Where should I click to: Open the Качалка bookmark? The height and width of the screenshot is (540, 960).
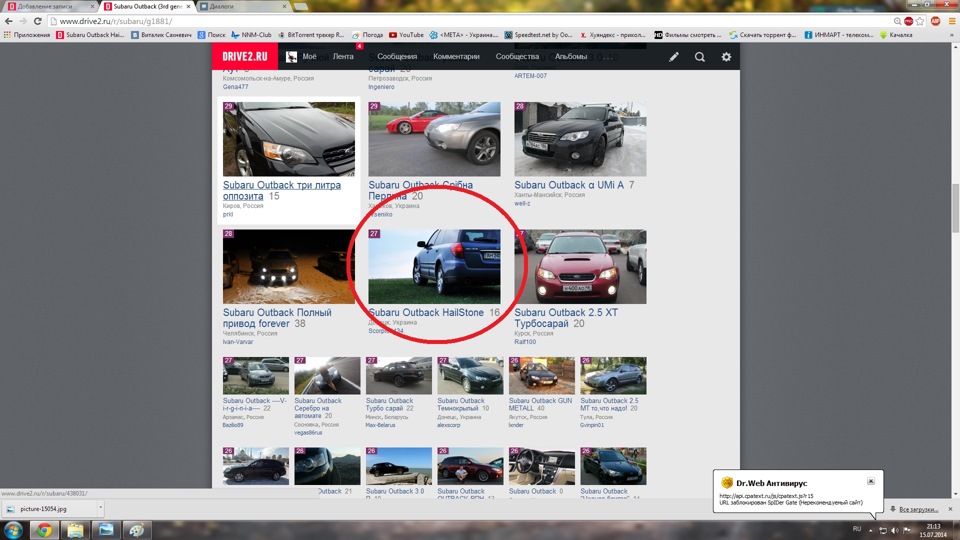[x=896, y=35]
